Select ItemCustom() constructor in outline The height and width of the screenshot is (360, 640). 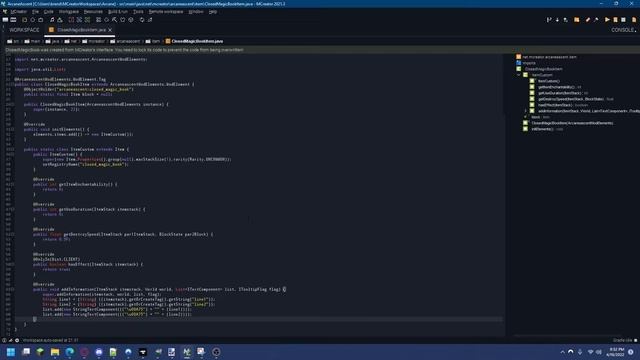pyautogui.click(x=545, y=81)
